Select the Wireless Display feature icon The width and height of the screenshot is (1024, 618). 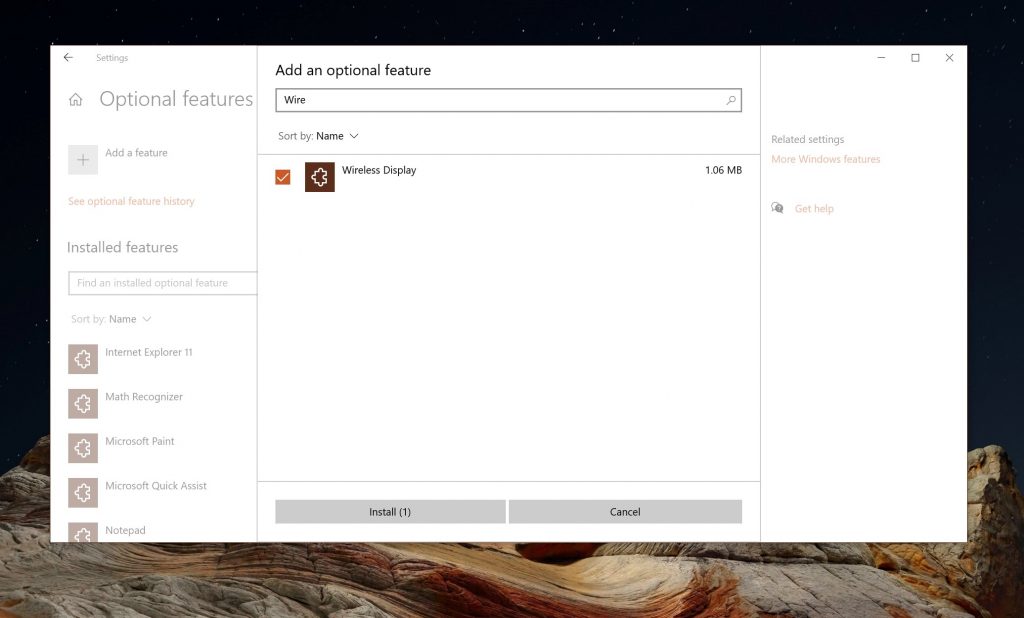click(320, 177)
